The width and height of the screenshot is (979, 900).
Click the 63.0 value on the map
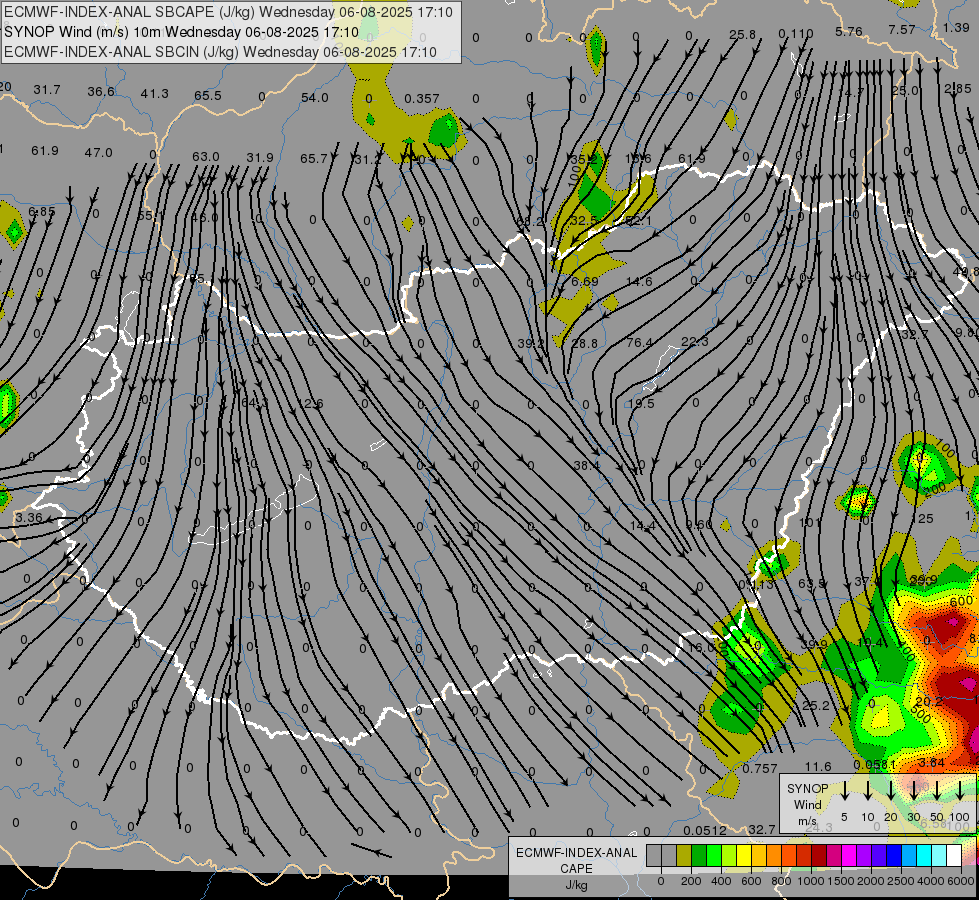click(205, 156)
